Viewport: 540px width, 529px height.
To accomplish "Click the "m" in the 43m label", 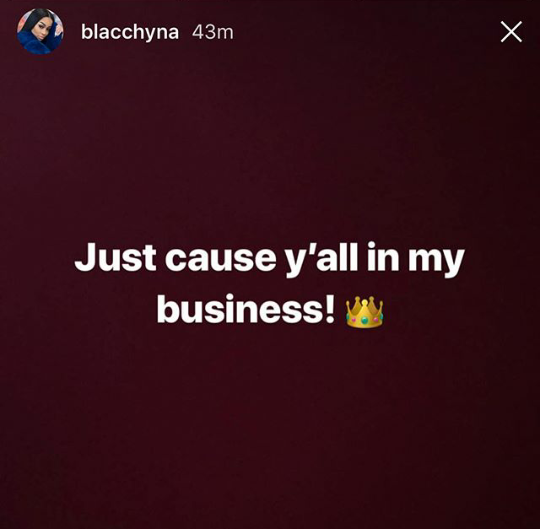I will [x=225, y=34].
